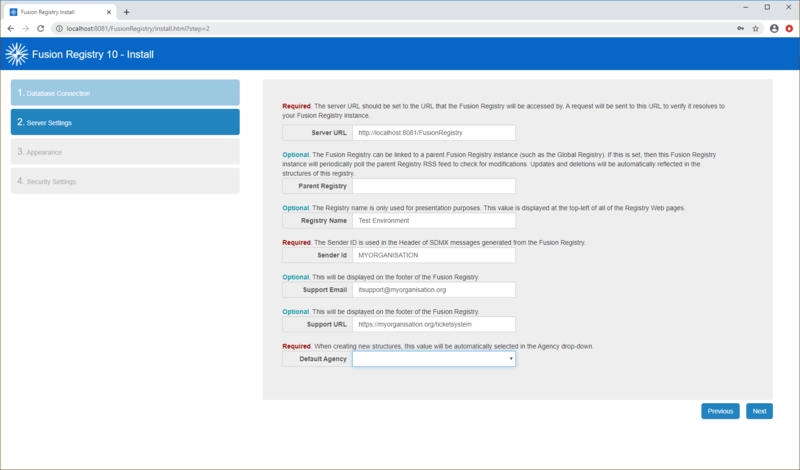
Task: Click the browser address bar URL
Action: [x=138, y=29]
